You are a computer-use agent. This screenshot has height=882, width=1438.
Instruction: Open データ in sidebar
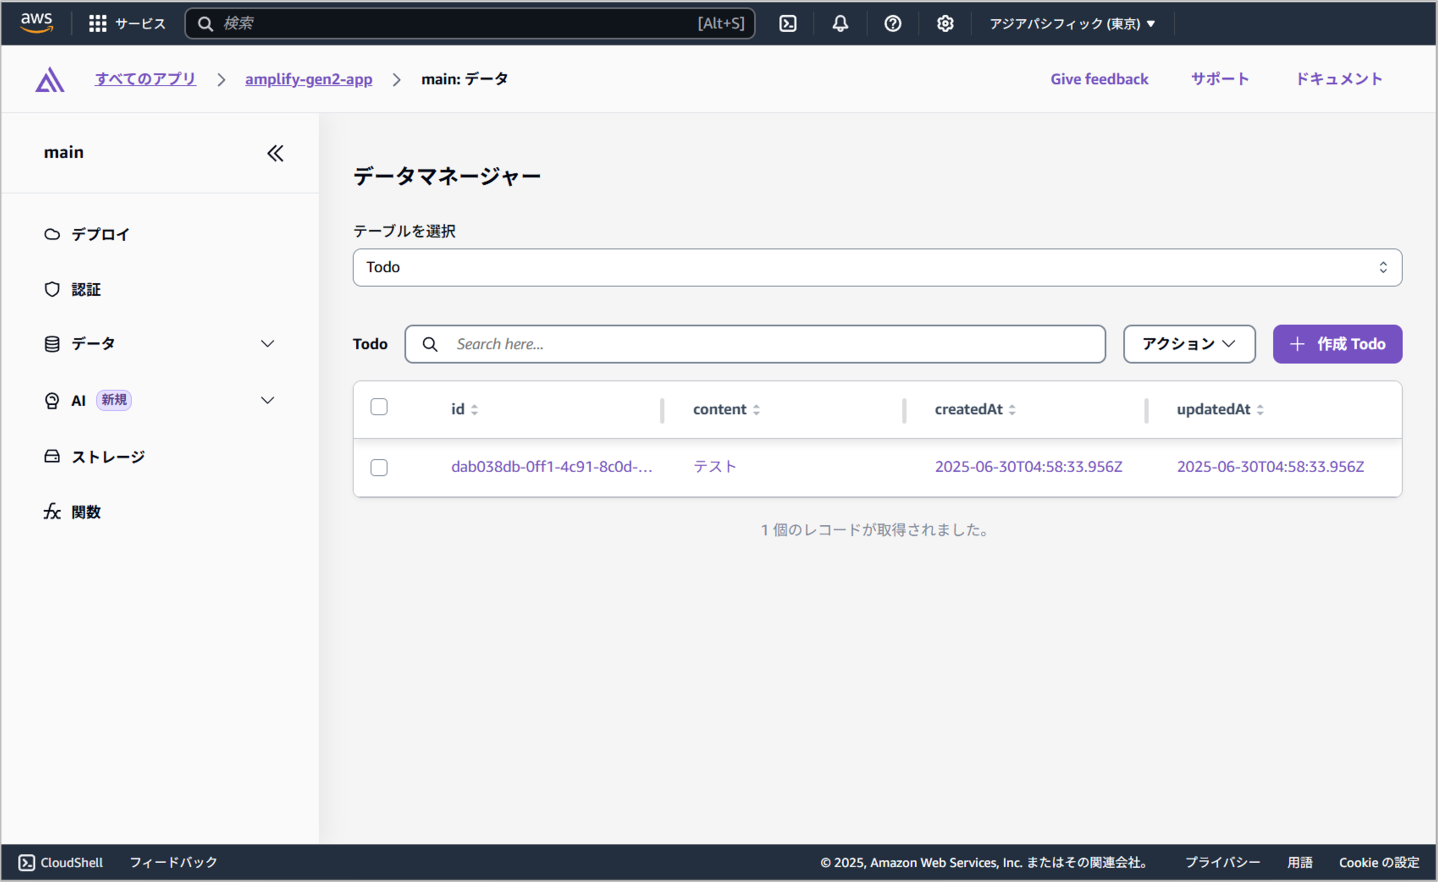click(x=93, y=344)
